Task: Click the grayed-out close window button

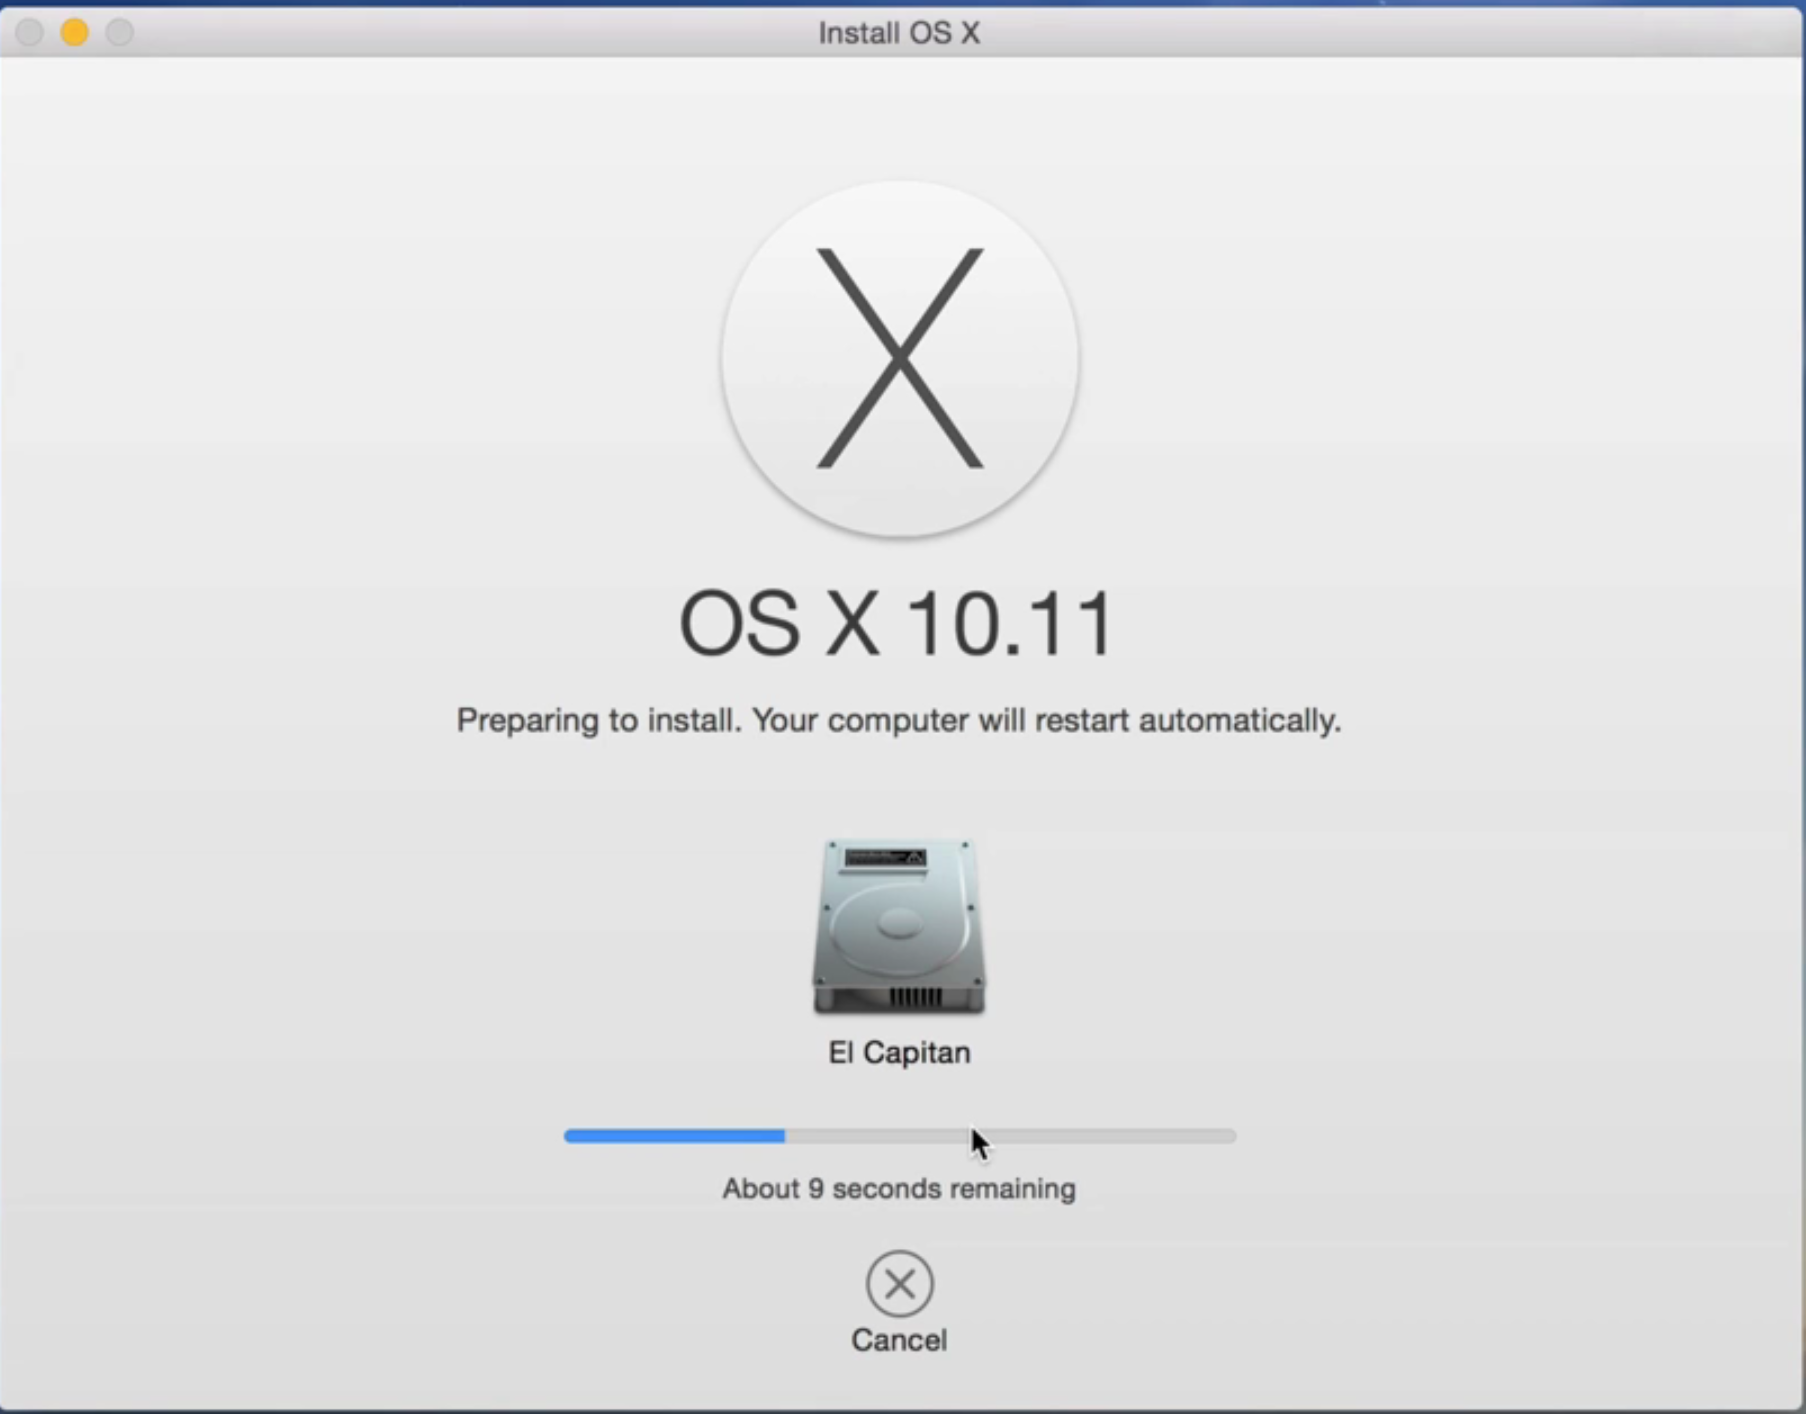Action: click(x=29, y=33)
